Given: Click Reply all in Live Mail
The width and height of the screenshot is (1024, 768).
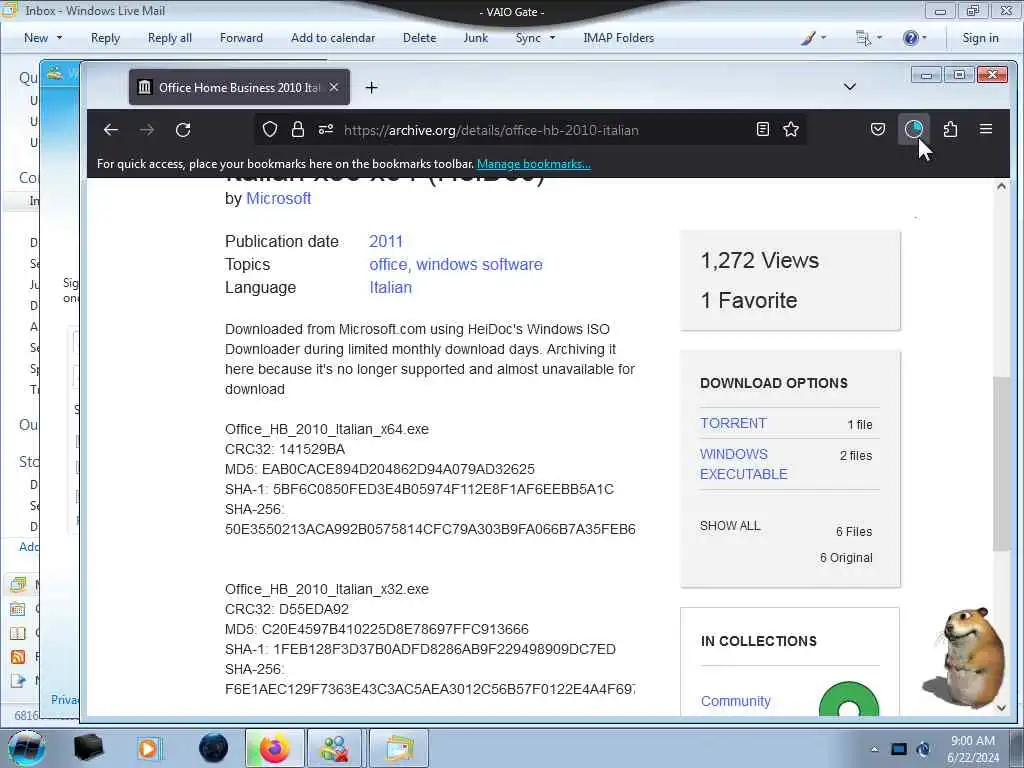Looking at the screenshot, I should coord(170,38).
